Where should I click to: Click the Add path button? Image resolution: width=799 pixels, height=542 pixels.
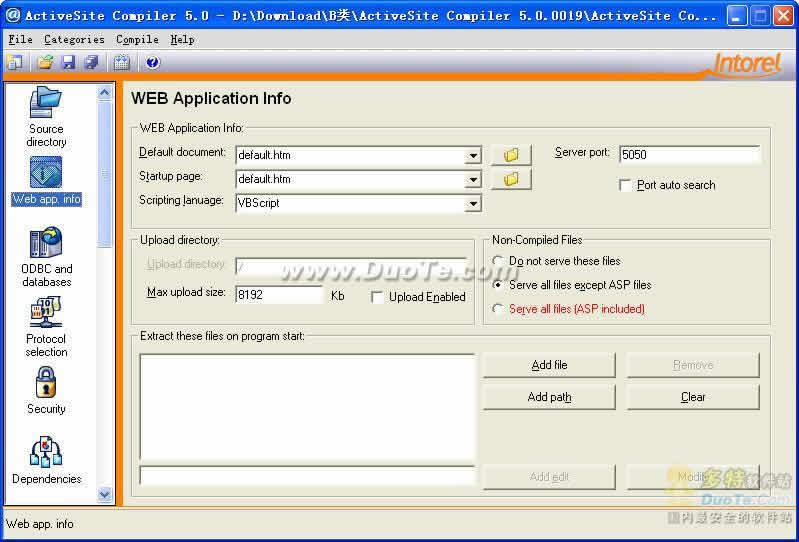click(x=549, y=397)
